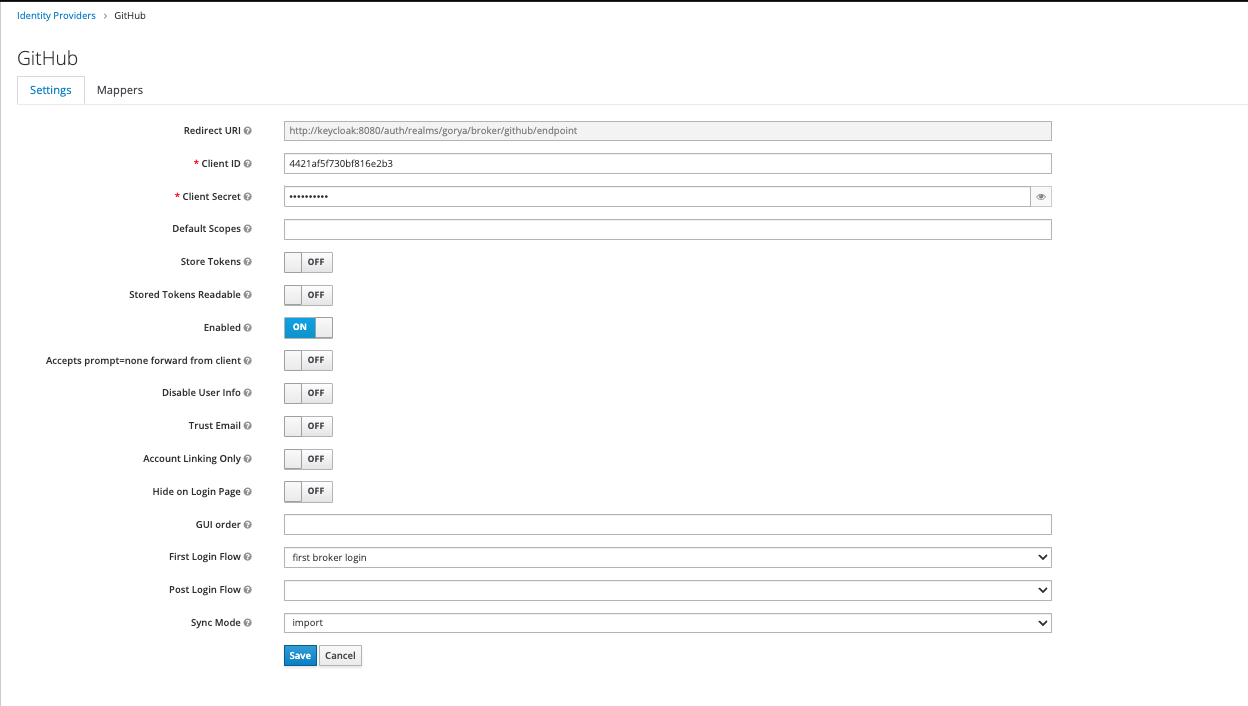Click the GitHub page heading
The image size is (1248, 706).
point(48,58)
